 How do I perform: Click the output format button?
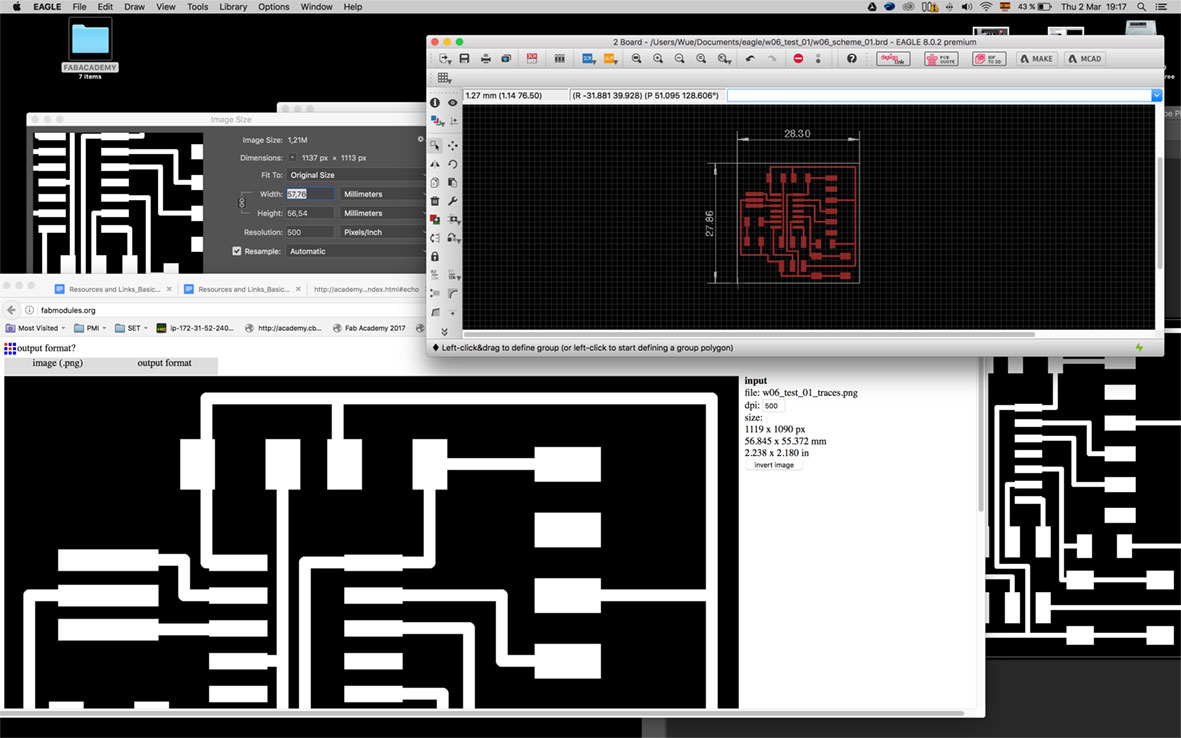164,363
